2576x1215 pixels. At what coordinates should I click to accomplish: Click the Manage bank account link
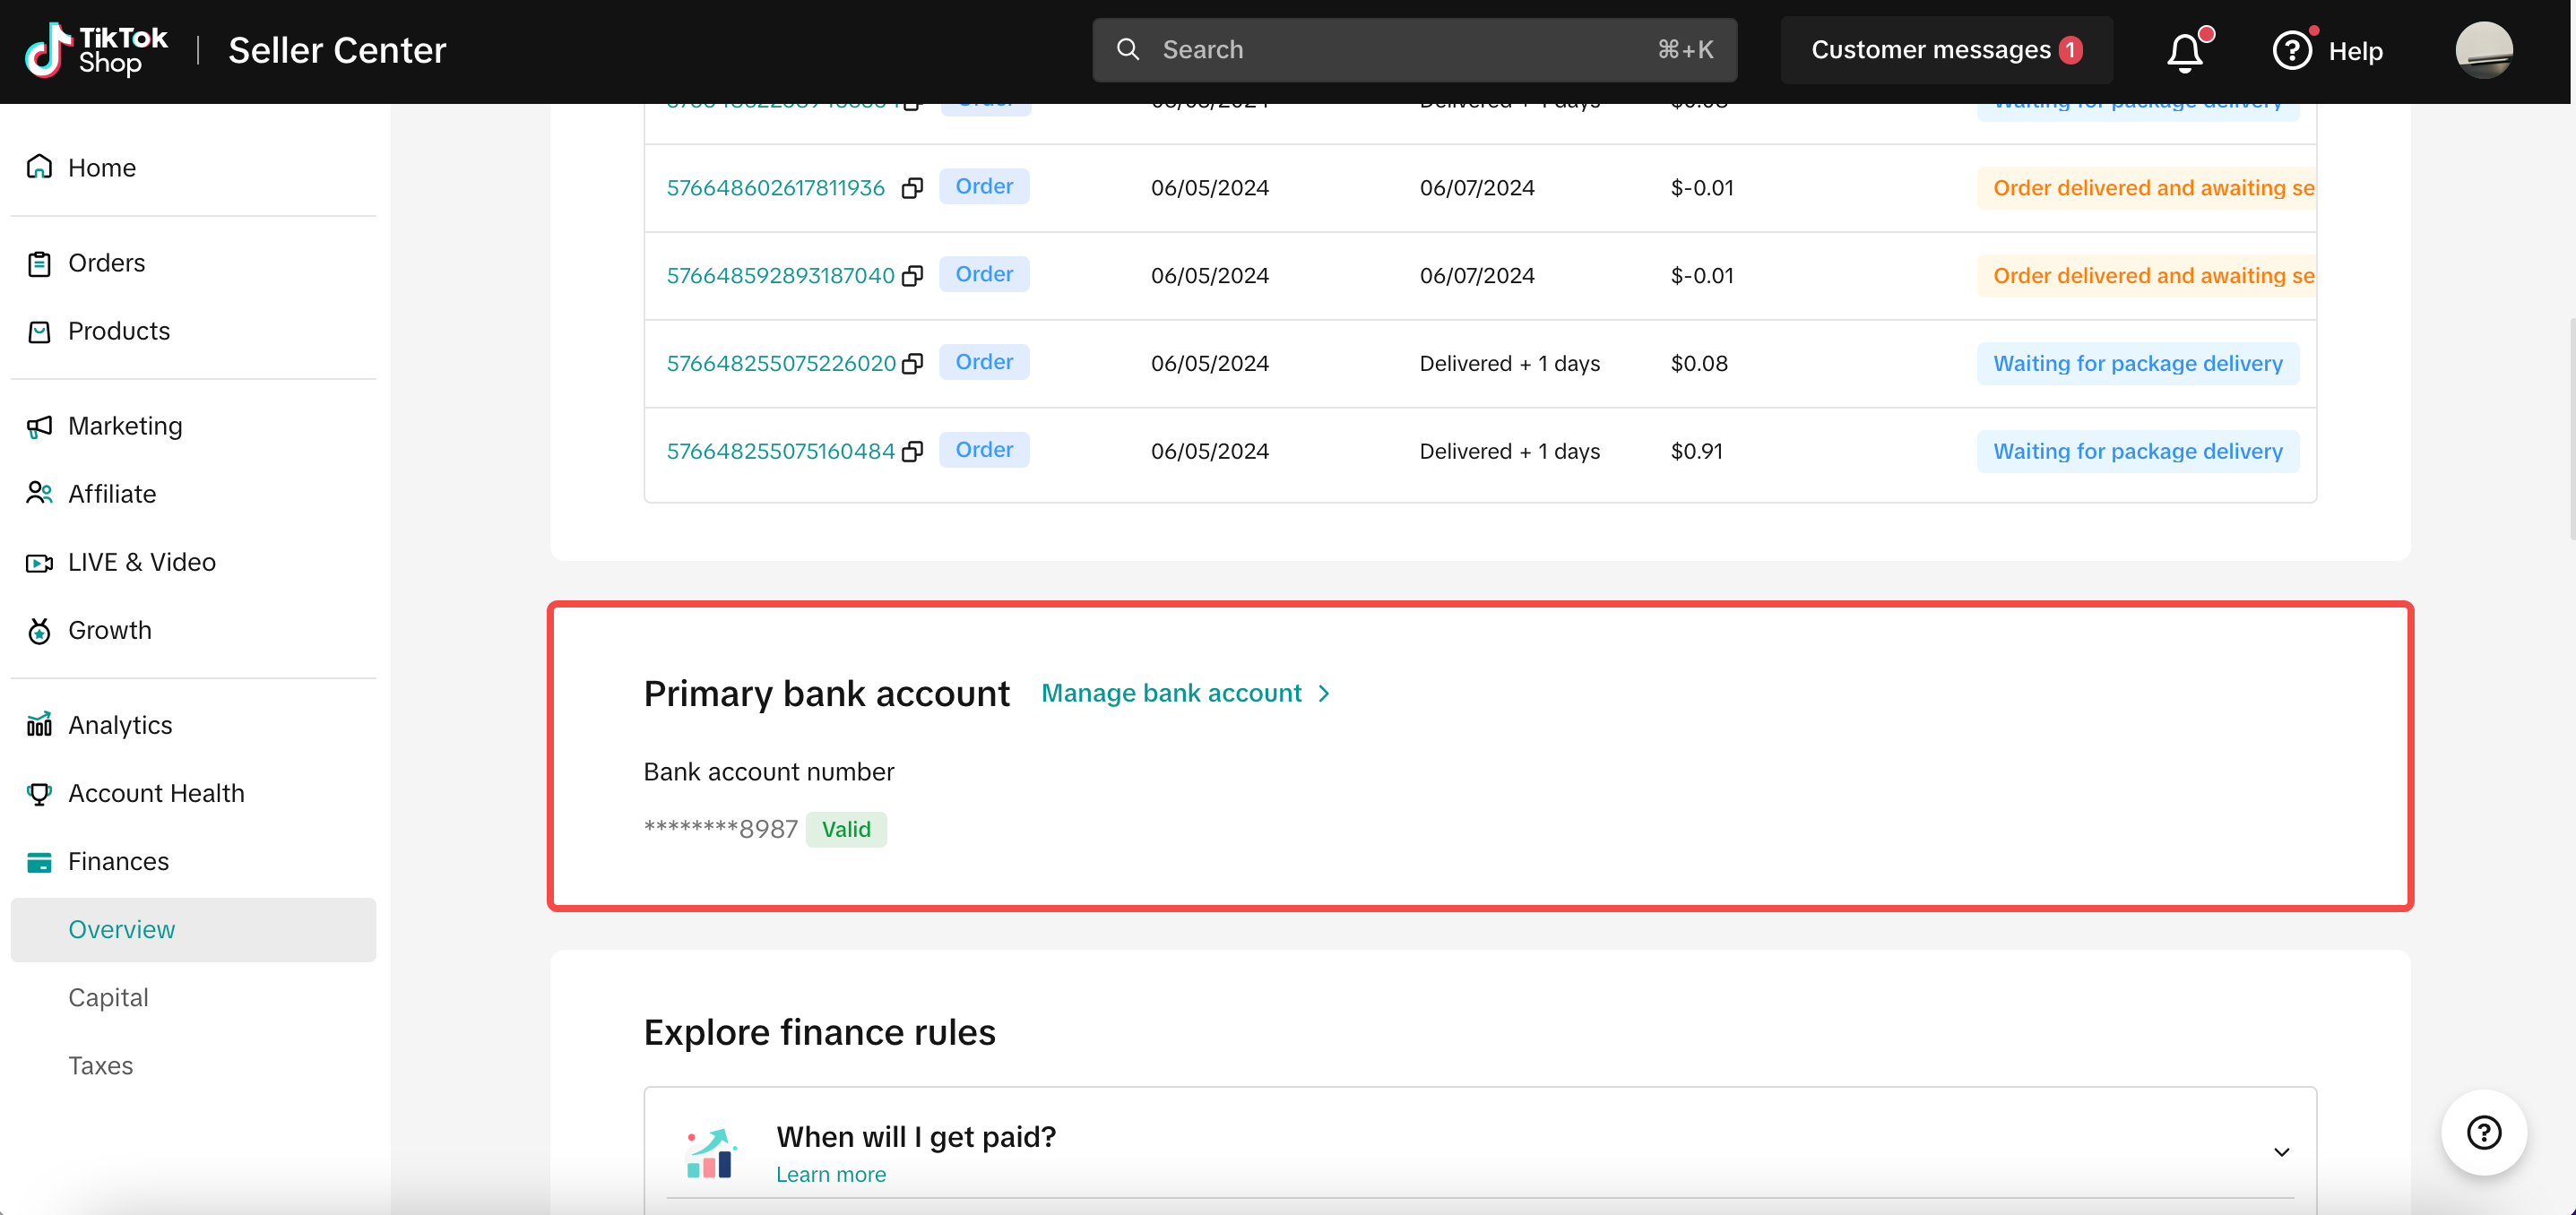[1171, 693]
